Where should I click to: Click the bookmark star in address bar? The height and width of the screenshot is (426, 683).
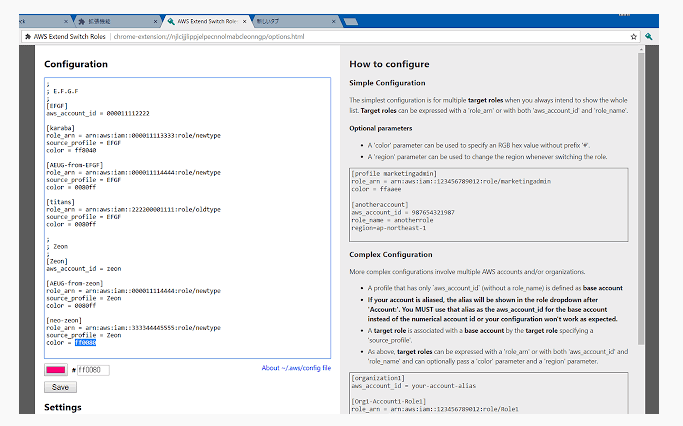633,36
